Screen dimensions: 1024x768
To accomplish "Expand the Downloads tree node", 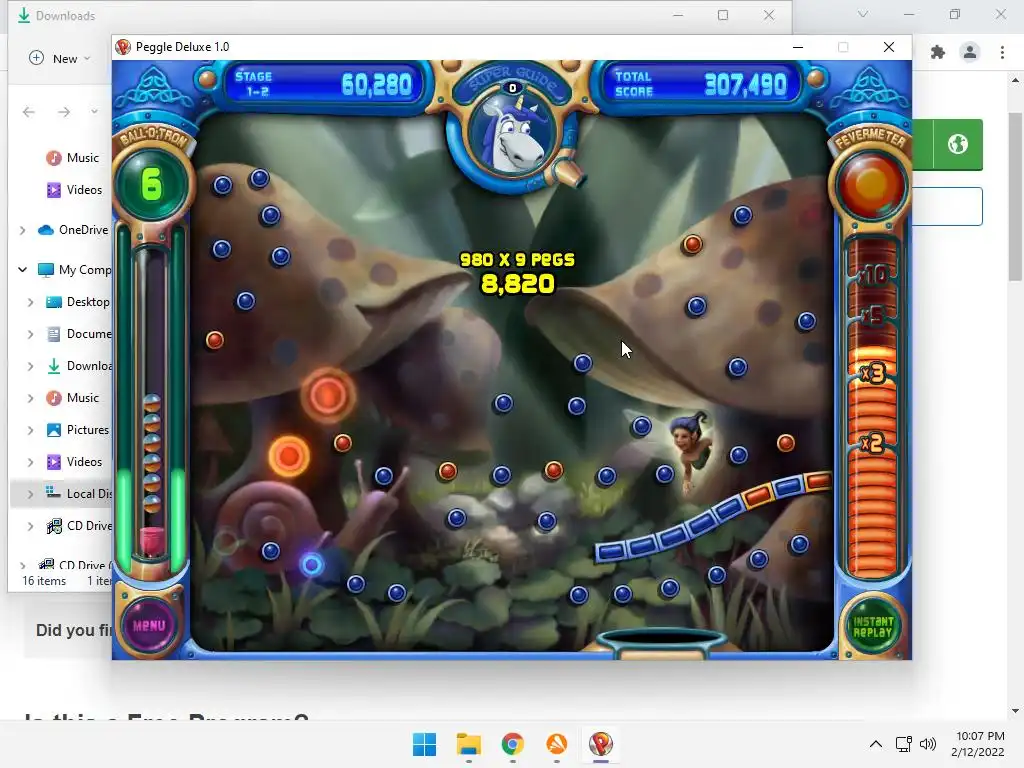I will coord(30,366).
